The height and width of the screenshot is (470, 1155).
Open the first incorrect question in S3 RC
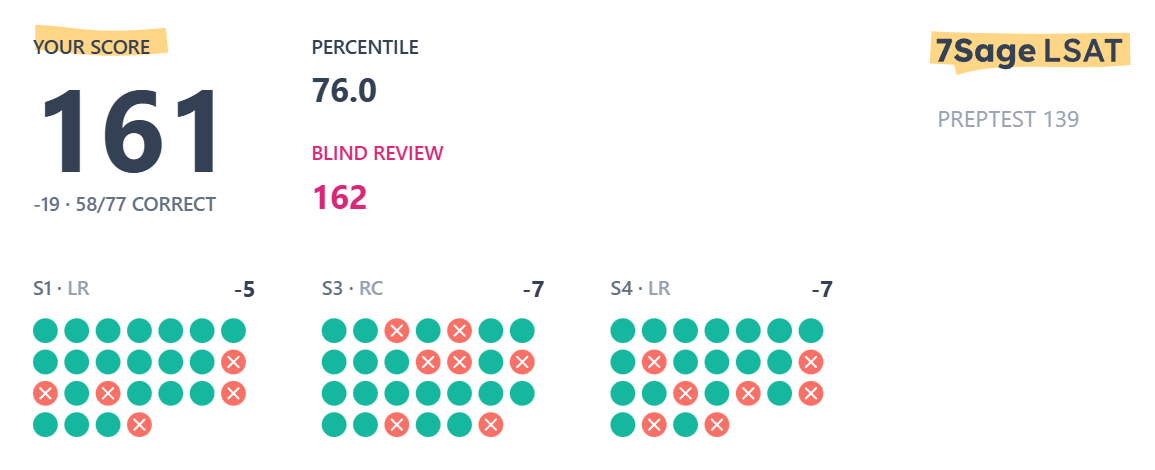point(396,331)
